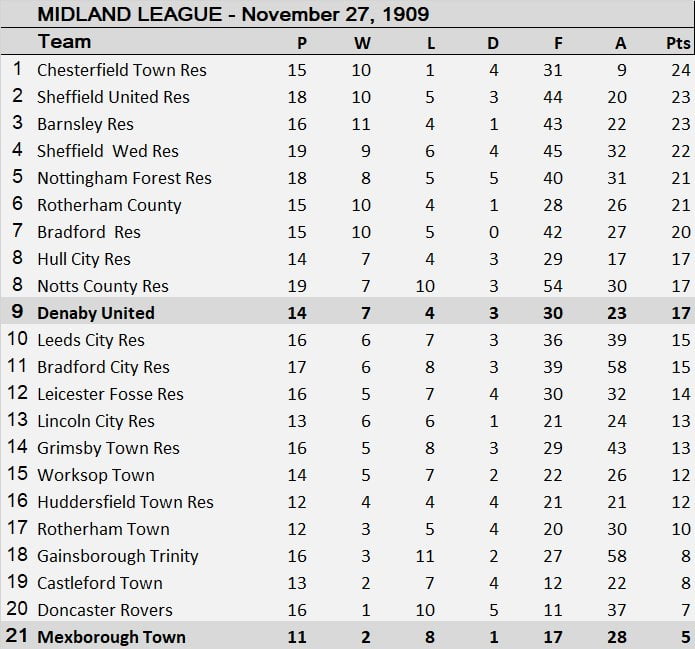695x649 pixels.
Task: Select Chesterfield Town Res team name
Action: pos(122,70)
